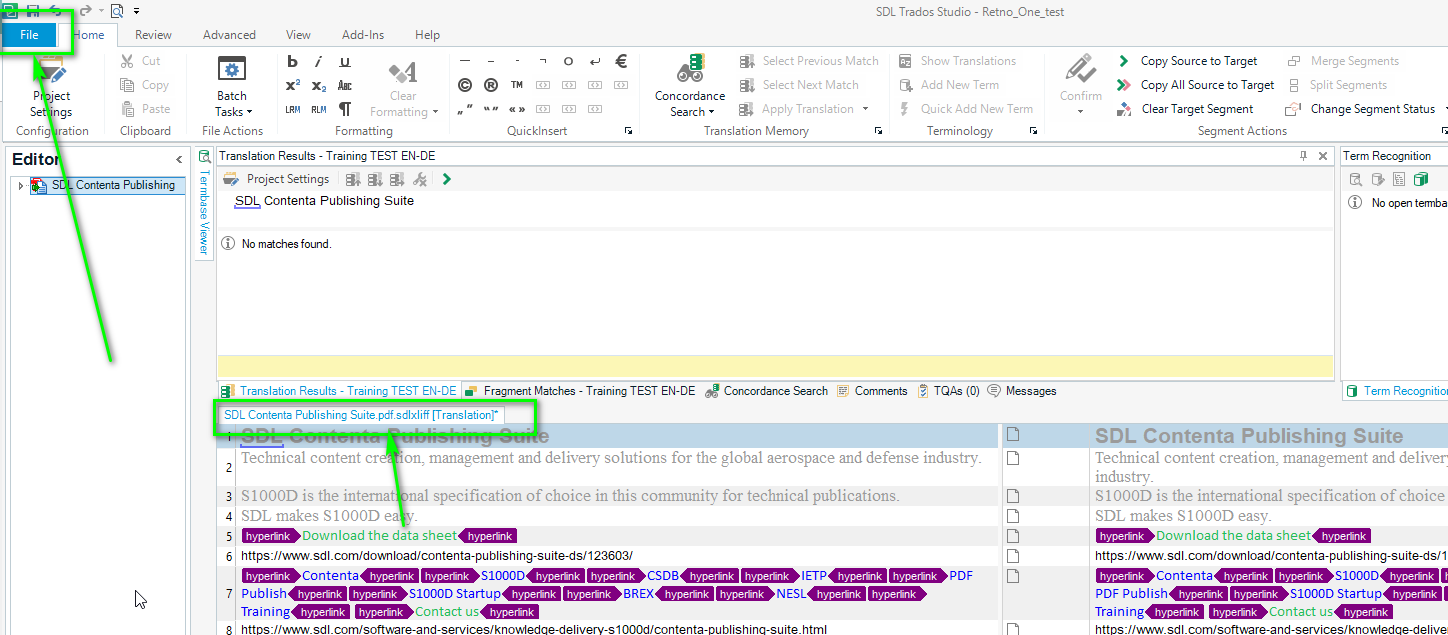Click the green termbase icon in Term Recognition

click(1421, 180)
